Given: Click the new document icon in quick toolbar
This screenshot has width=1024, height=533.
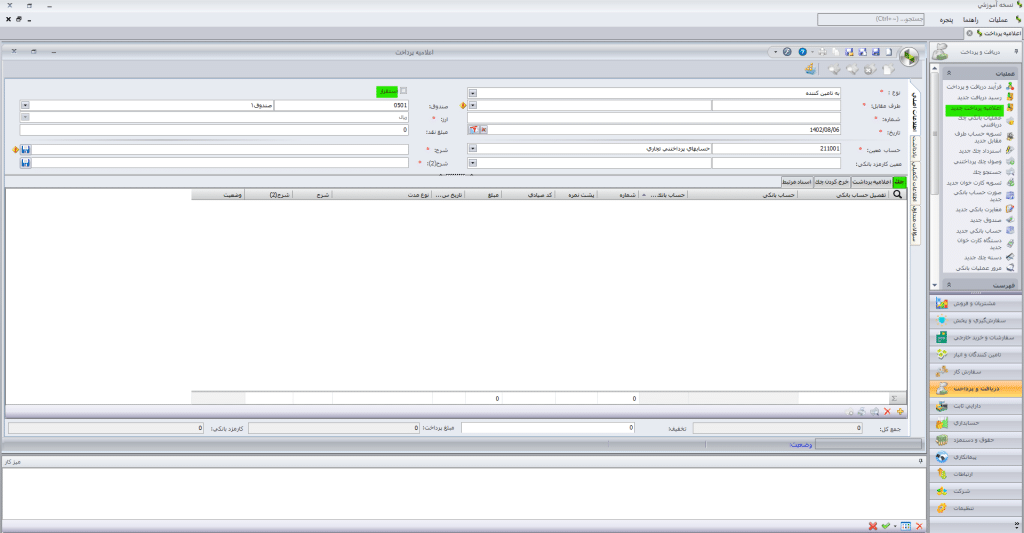Looking at the screenshot, I should [x=889, y=52].
